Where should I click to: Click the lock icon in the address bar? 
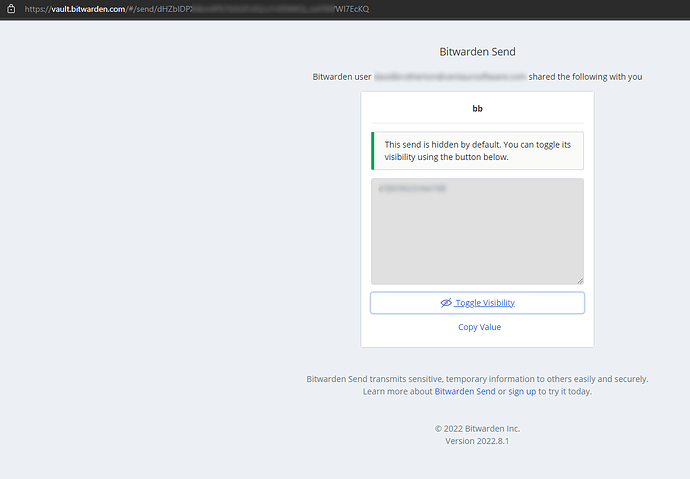coord(11,9)
